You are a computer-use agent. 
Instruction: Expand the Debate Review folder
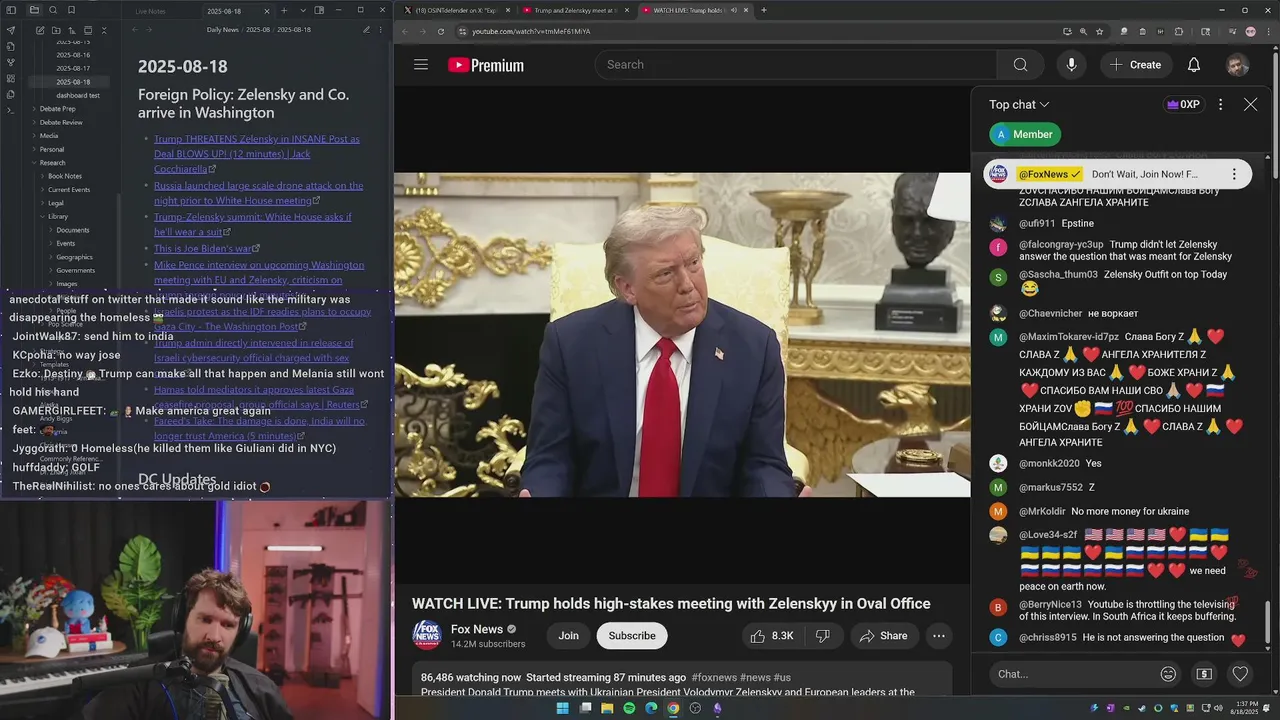(x=61, y=122)
